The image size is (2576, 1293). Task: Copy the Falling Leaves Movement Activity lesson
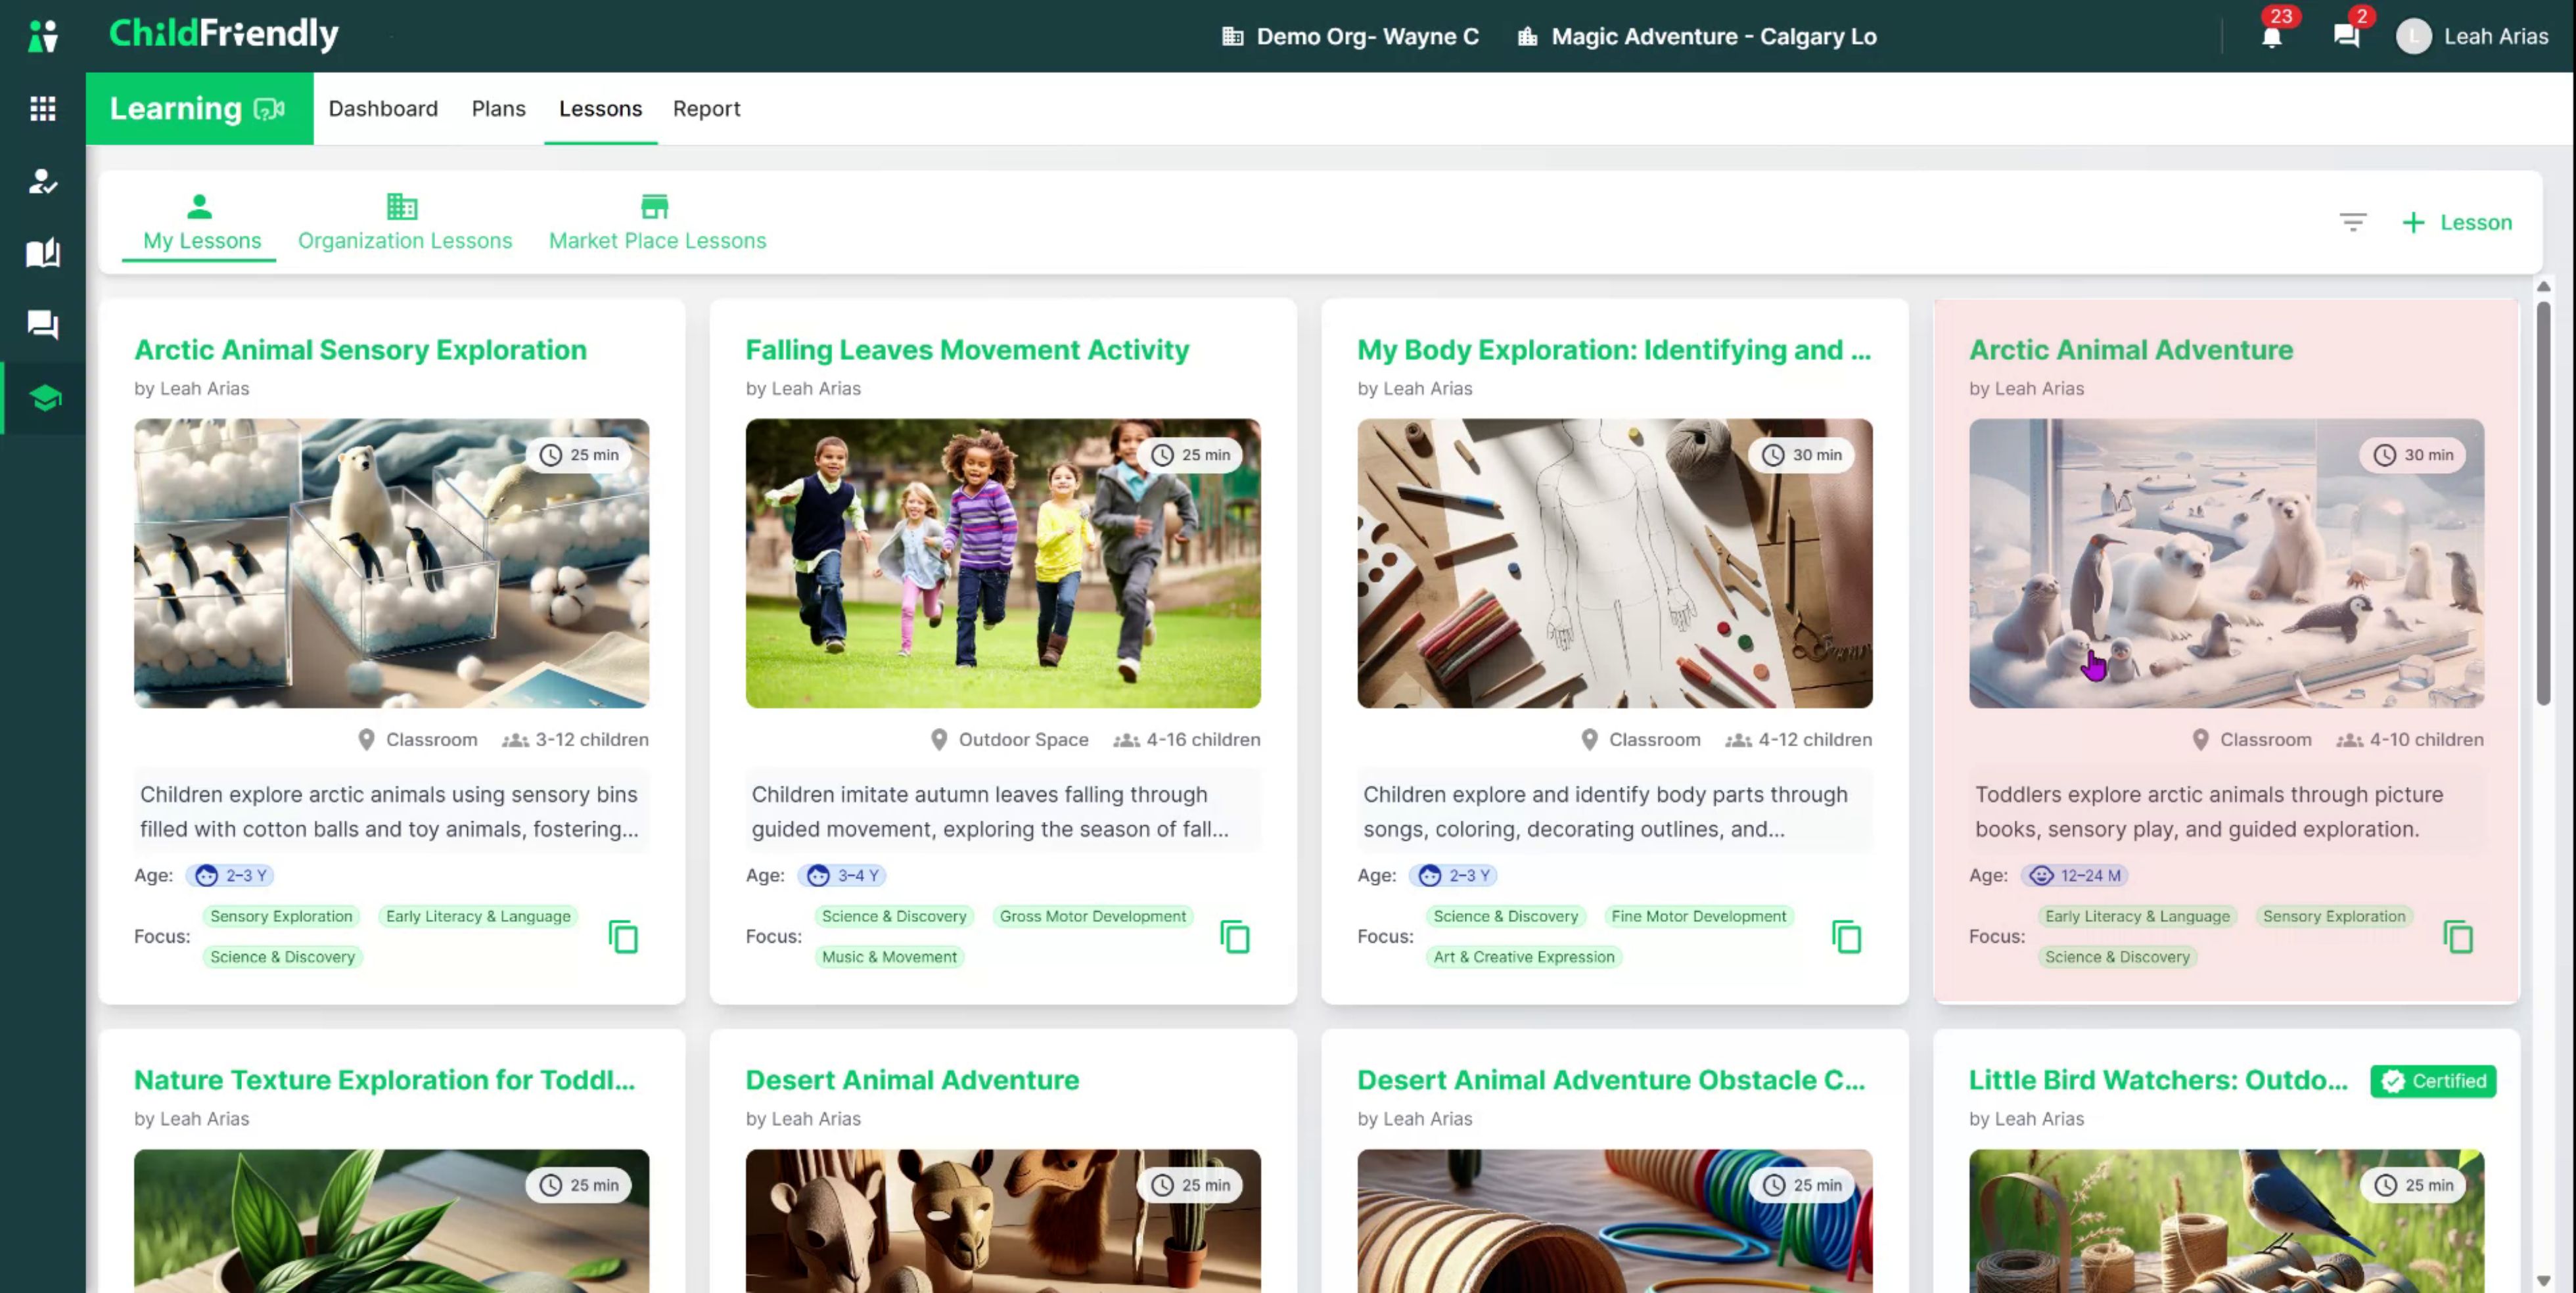coord(1235,937)
